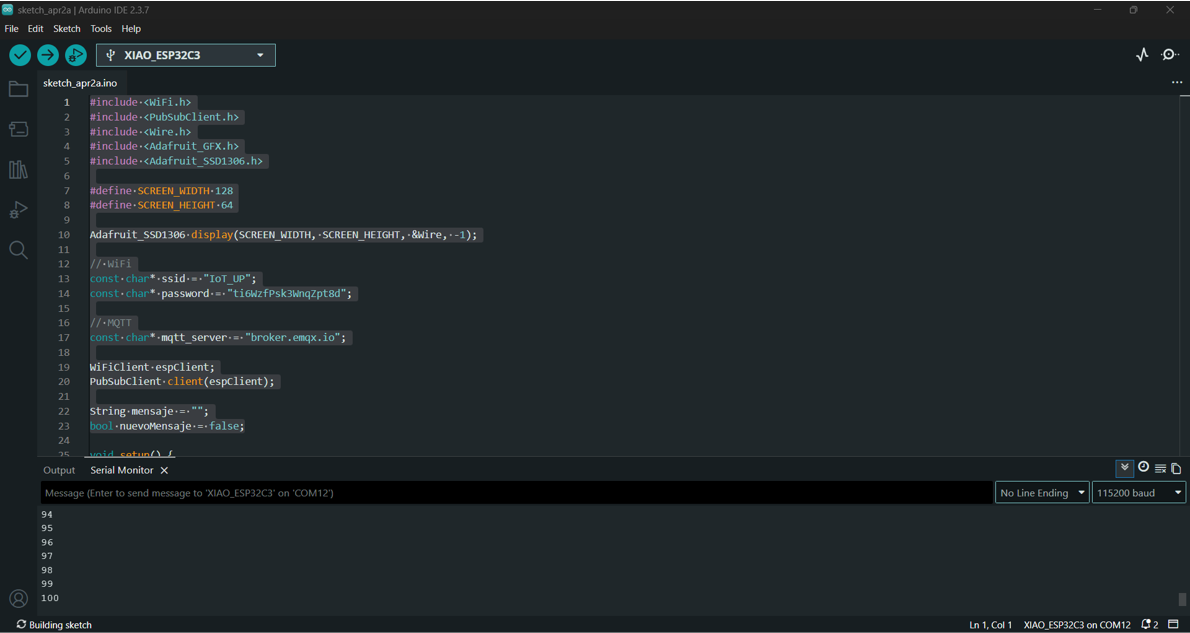This screenshot has width=1190, height=633.
Task: Open the Debug sidebar panel icon
Action: [18, 209]
